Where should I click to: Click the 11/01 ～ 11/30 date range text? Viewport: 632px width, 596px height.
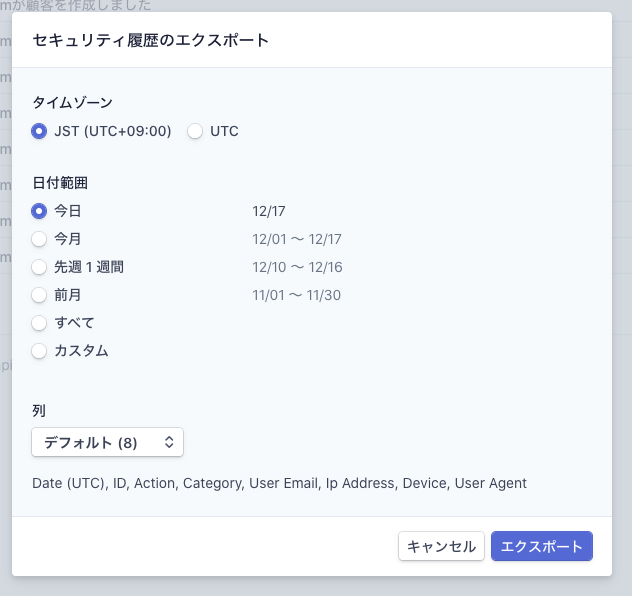click(297, 295)
